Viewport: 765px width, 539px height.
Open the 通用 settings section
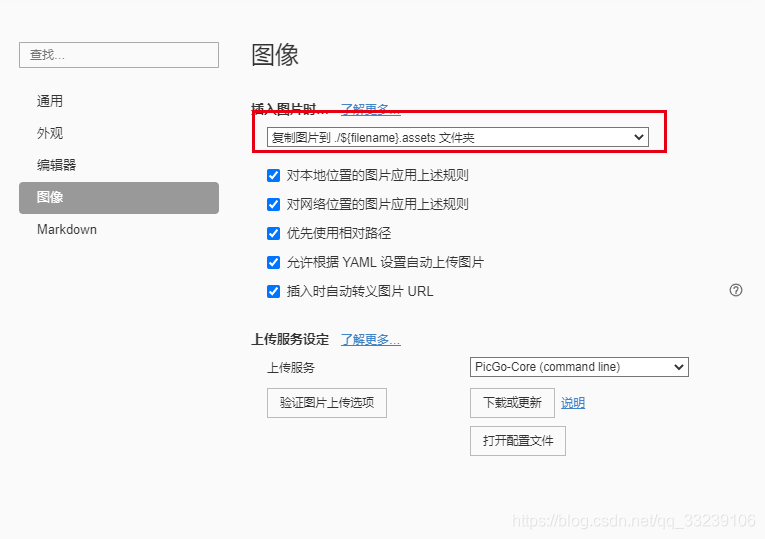click(x=50, y=101)
